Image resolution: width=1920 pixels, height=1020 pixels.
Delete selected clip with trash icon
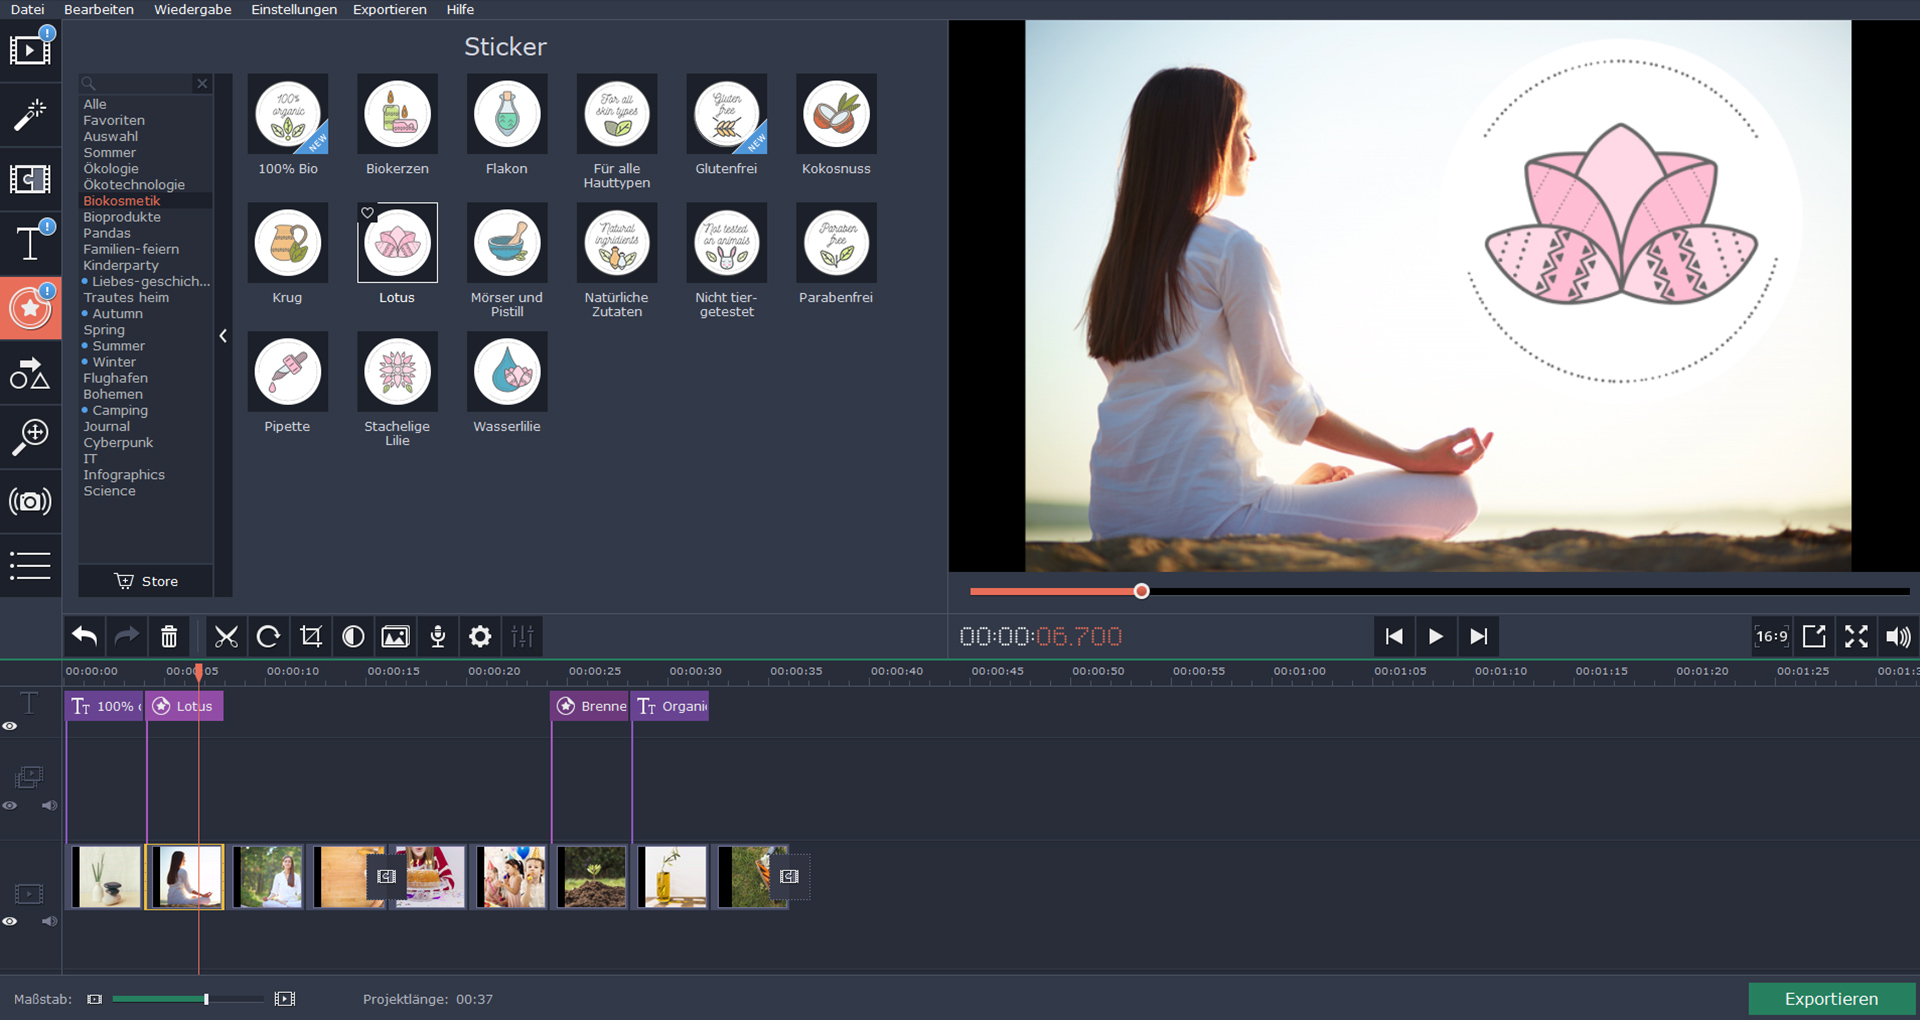(x=169, y=636)
